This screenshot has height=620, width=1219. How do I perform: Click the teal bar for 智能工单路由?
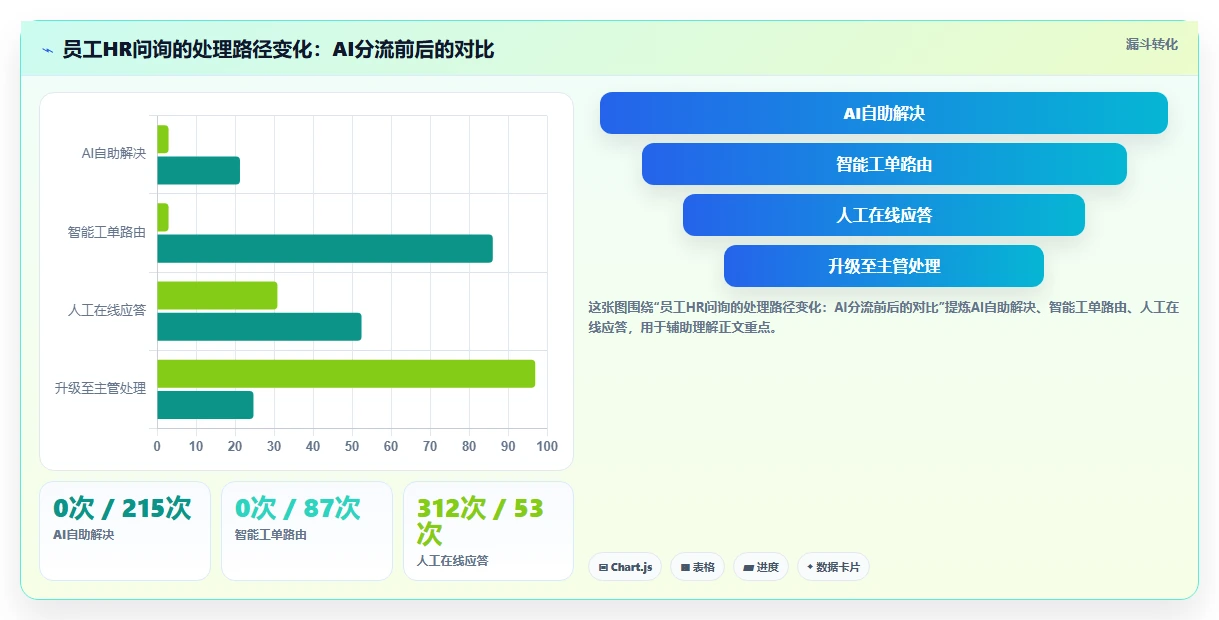point(325,248)
